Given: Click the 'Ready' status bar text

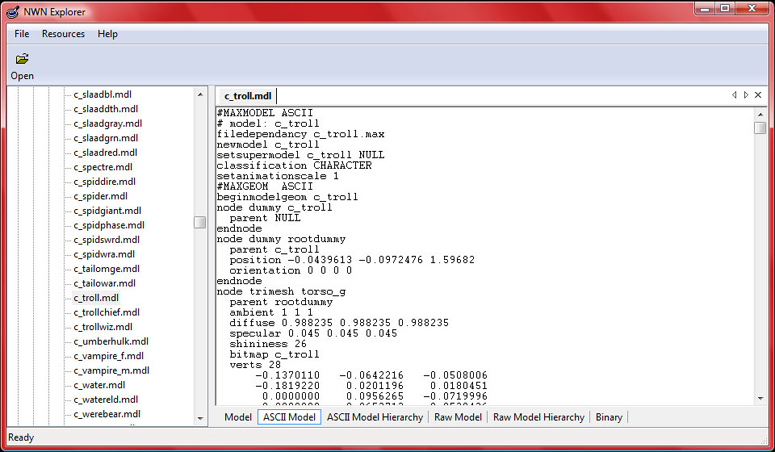Looking at the screenshot, I should click(21, 438).
